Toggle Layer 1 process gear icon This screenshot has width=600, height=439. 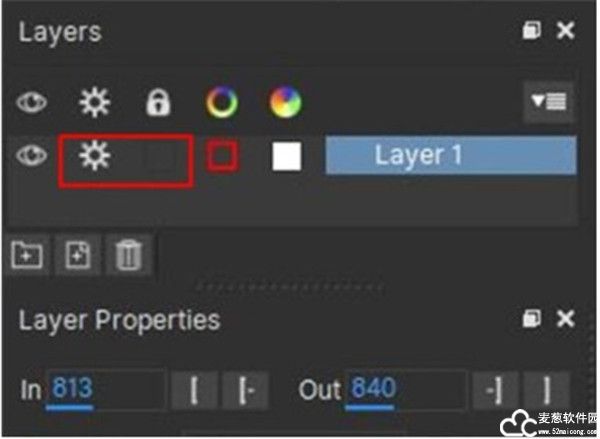[95, 155]
